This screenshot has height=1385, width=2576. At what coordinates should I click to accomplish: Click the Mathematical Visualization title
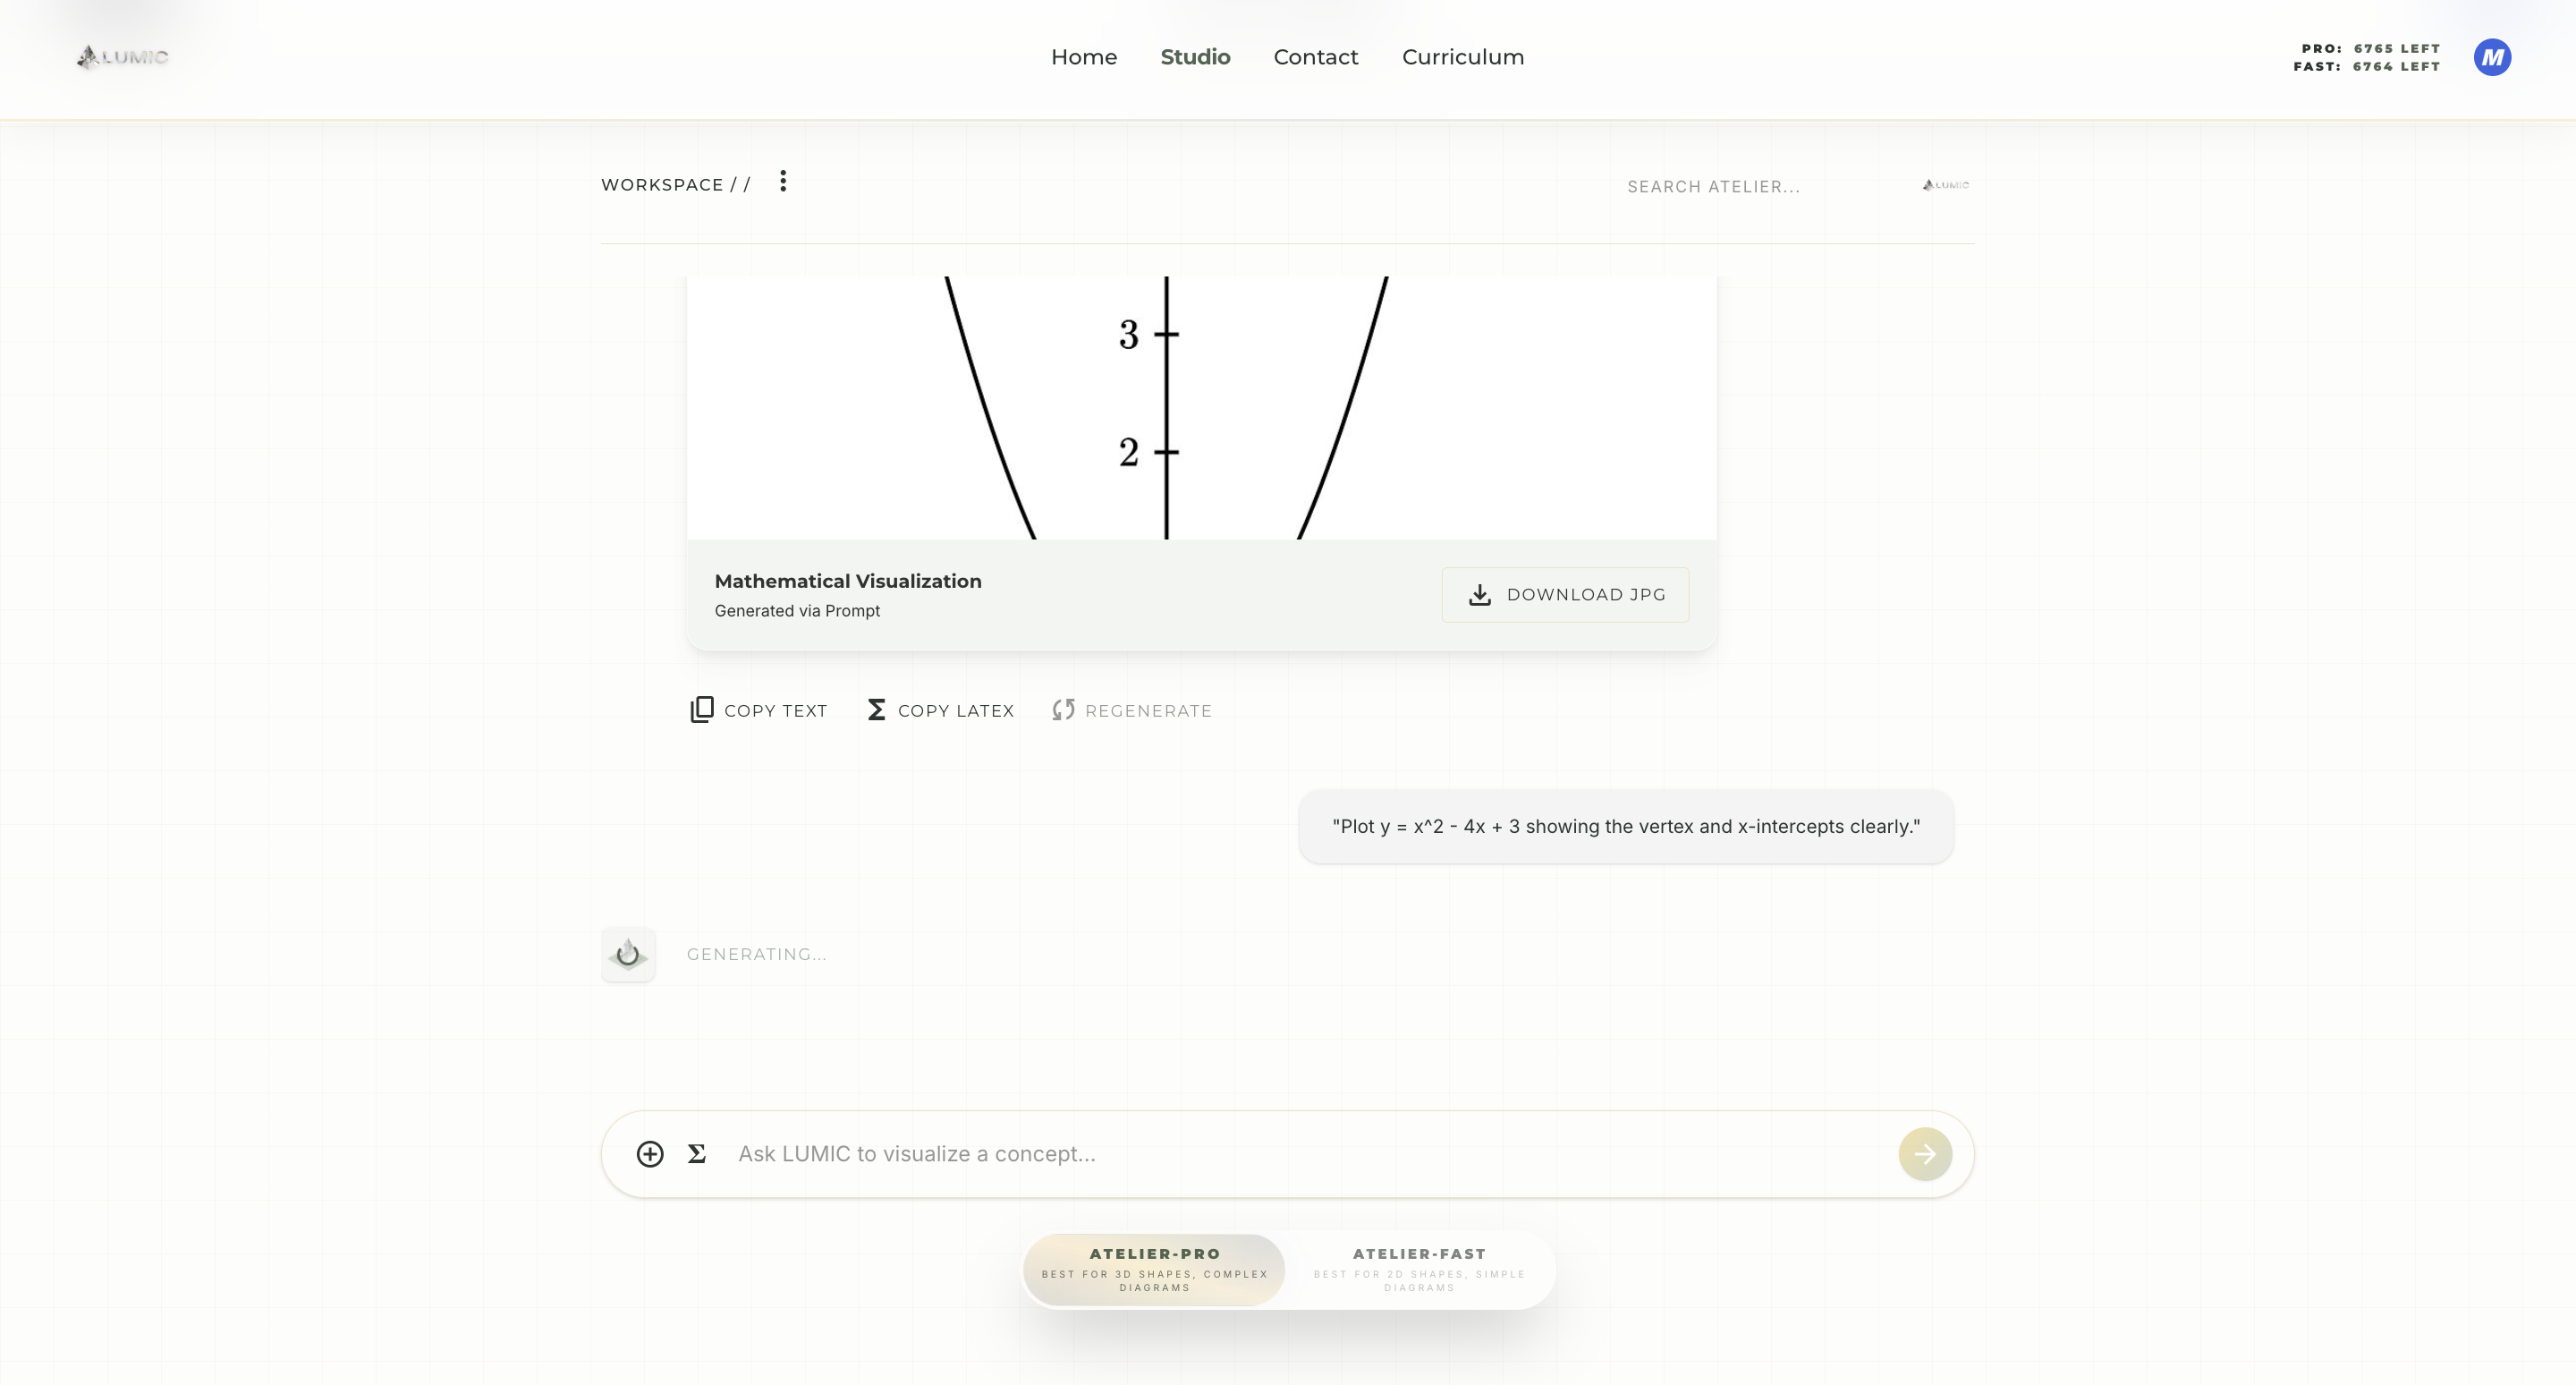click(848, 581)
